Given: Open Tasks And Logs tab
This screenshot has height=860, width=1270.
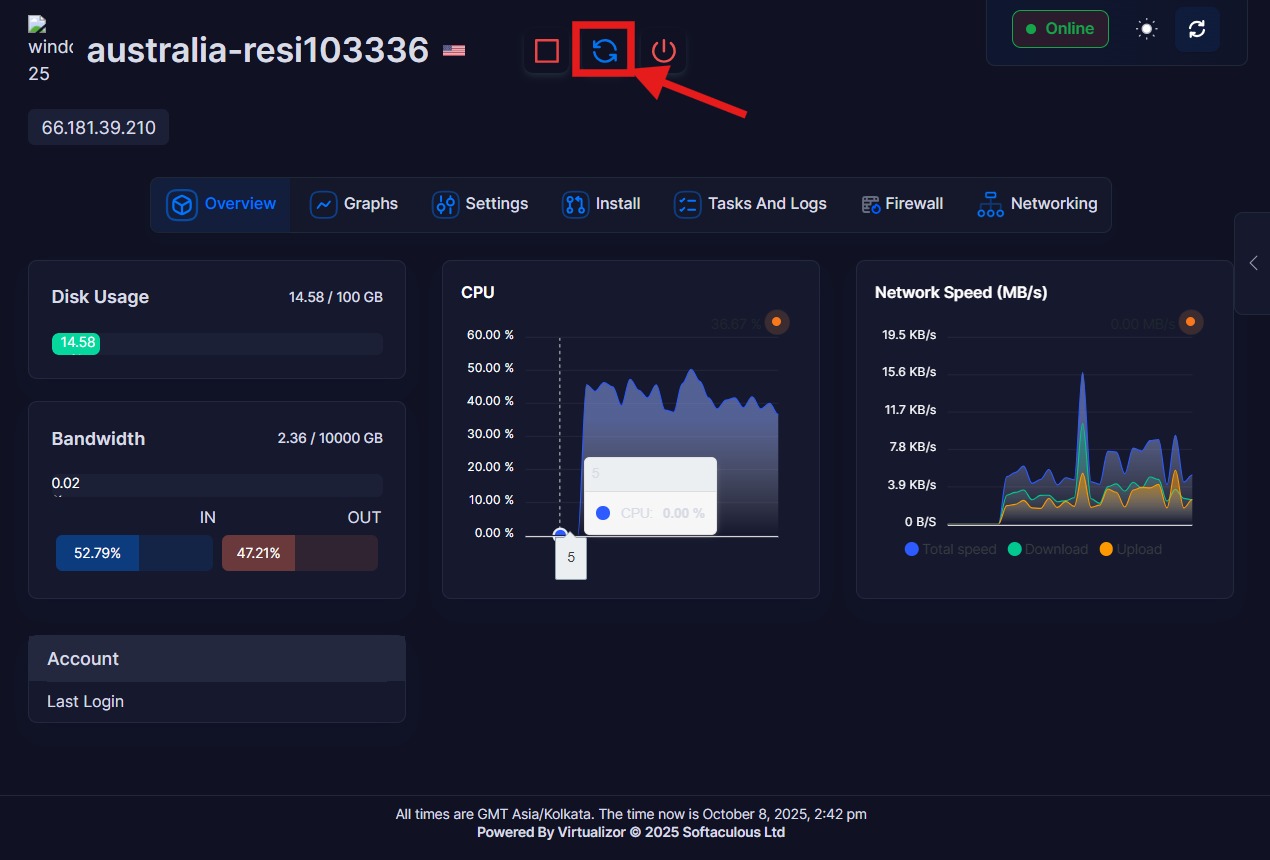Looking at the screenshot, I should coord(750,204).
